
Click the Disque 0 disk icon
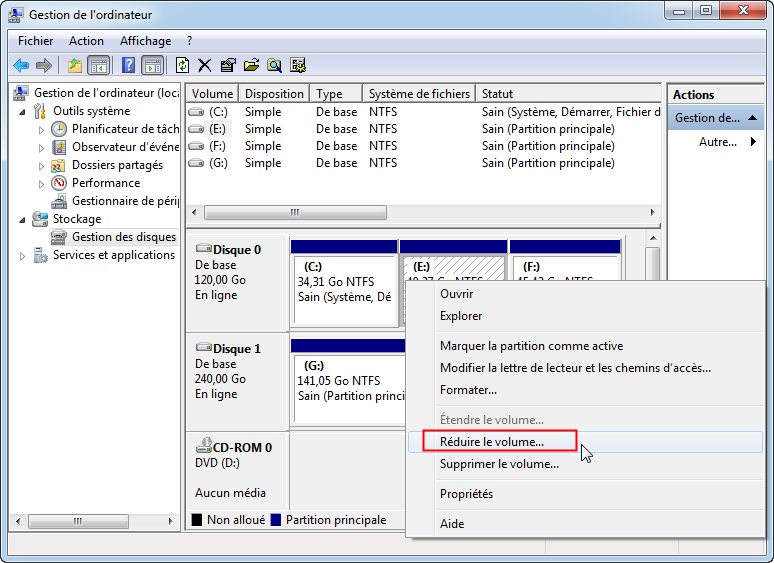204,248
